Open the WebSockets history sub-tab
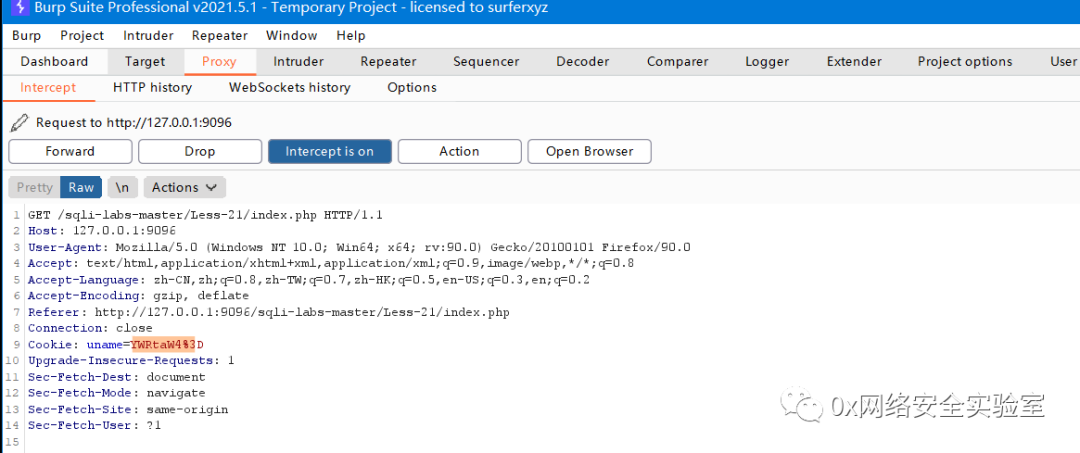The image size is (1080, 453). (x=290, y=87)
